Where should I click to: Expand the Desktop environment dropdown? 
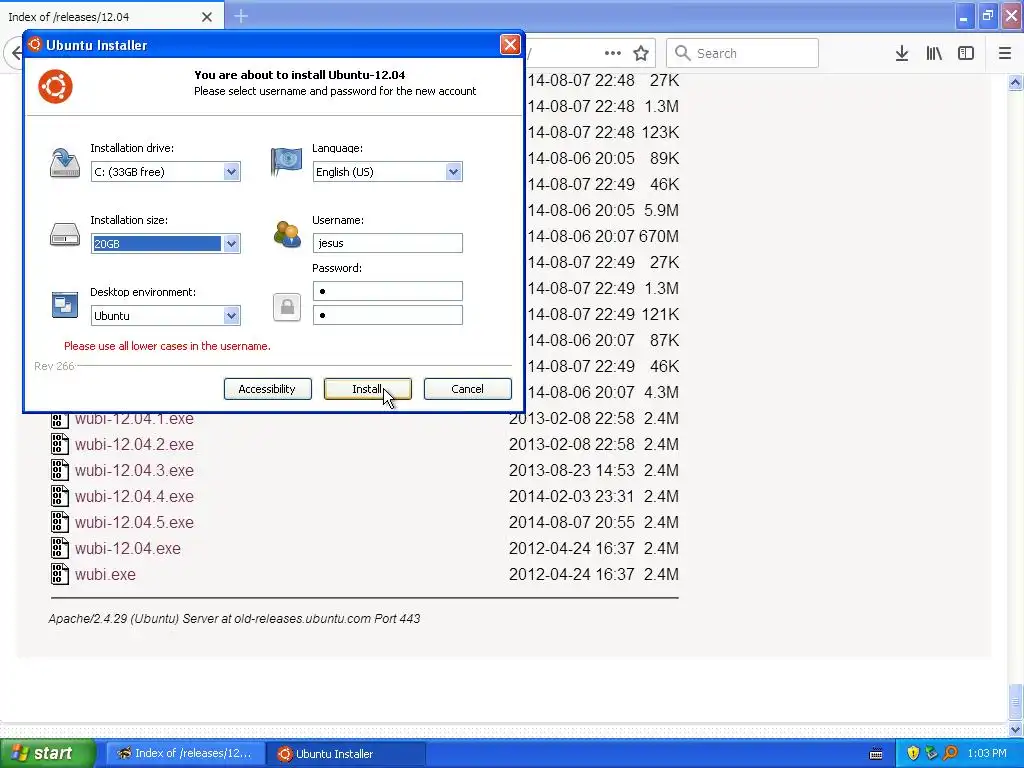[x=231, y=315]
